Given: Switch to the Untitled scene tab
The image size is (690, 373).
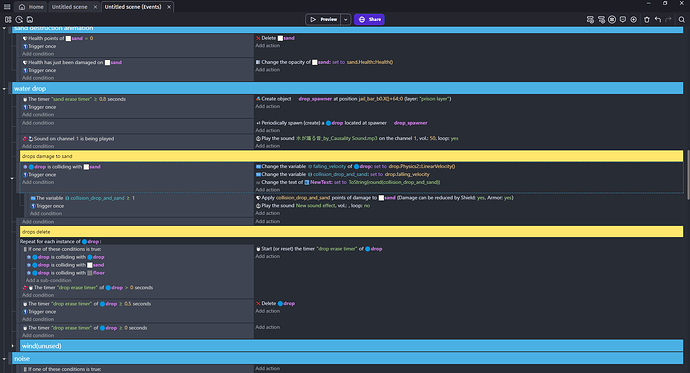Looking at the screenshot, I should coord(70,7).
